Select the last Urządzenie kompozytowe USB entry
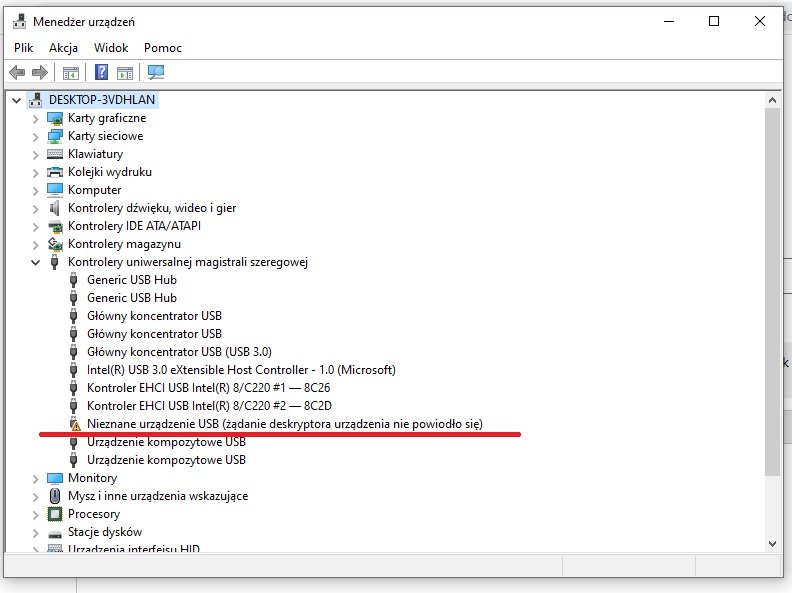The height and width of the screenshot is (593, 792). (x=166, y=460)
